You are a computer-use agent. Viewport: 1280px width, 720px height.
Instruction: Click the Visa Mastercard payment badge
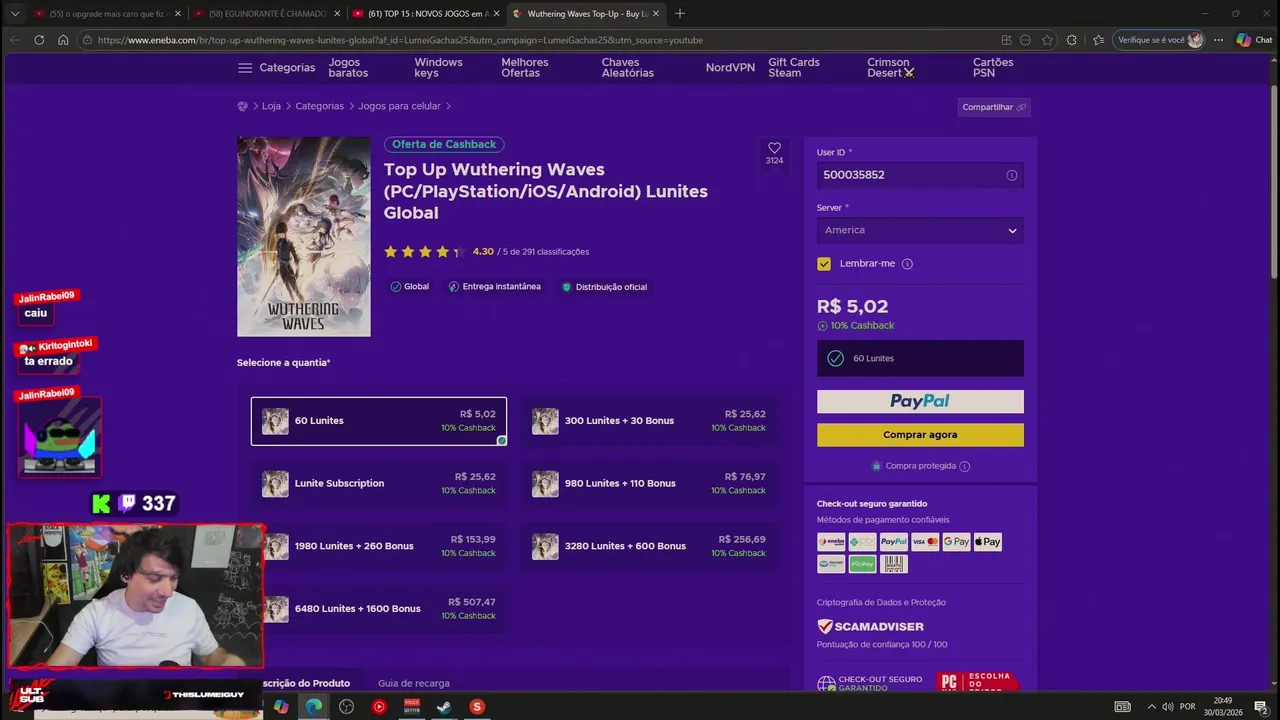click(925, 542)
